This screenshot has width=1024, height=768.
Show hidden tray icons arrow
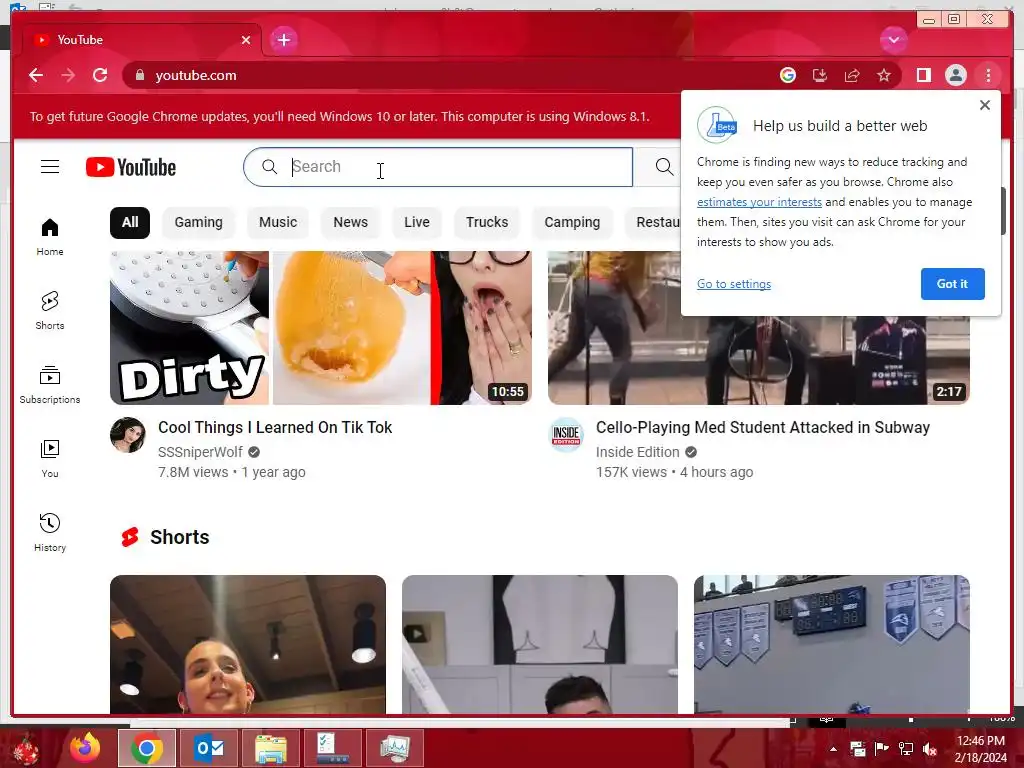[833, 749]
